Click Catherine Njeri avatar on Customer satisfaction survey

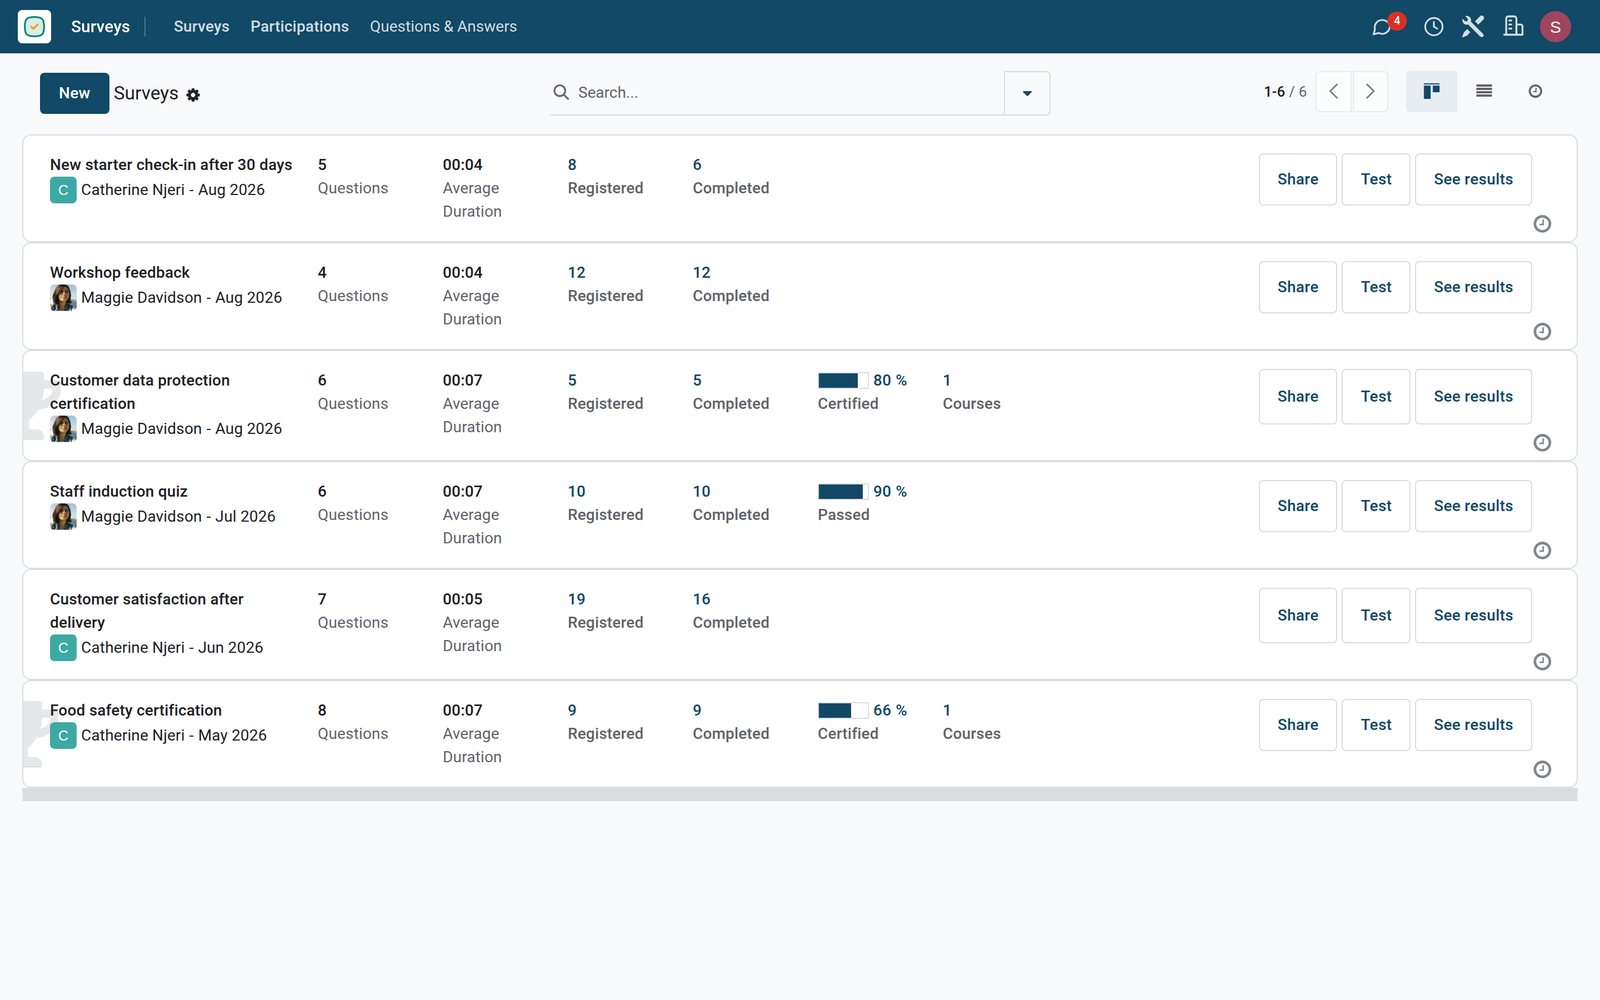pos(63,648)
